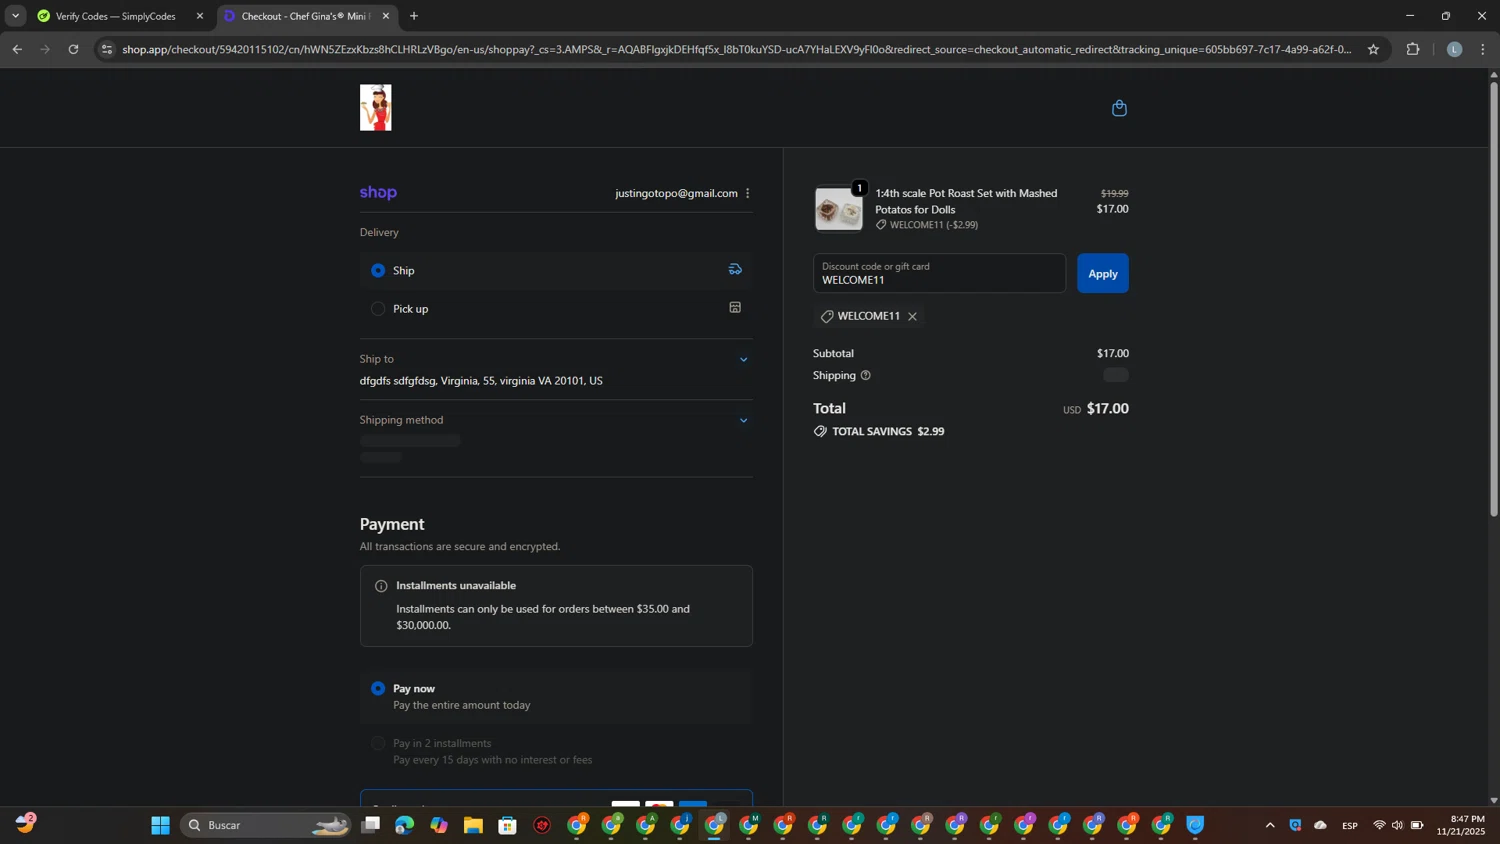Click the delivery truck icon

click(735, 270)
